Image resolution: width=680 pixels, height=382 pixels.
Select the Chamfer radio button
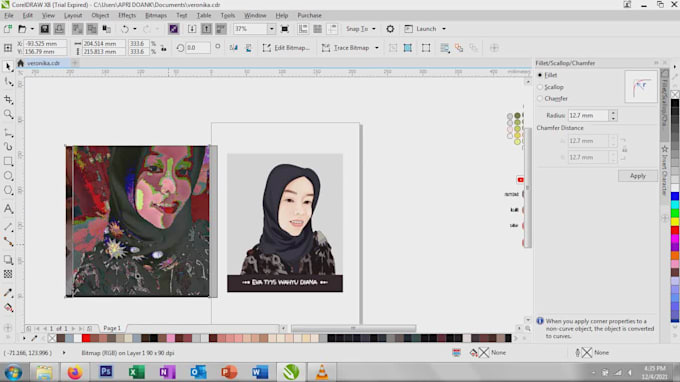(x=540, y=99)
